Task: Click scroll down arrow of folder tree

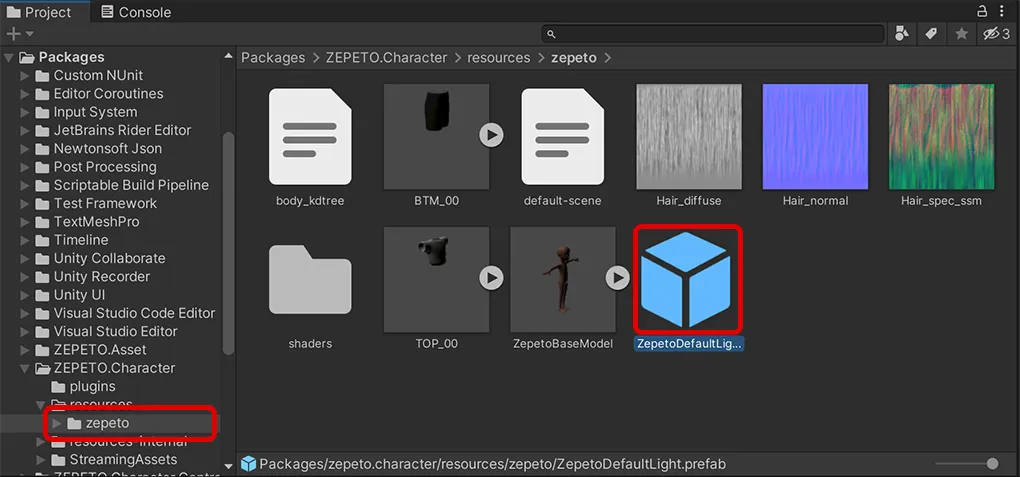Action: (228, 465)
